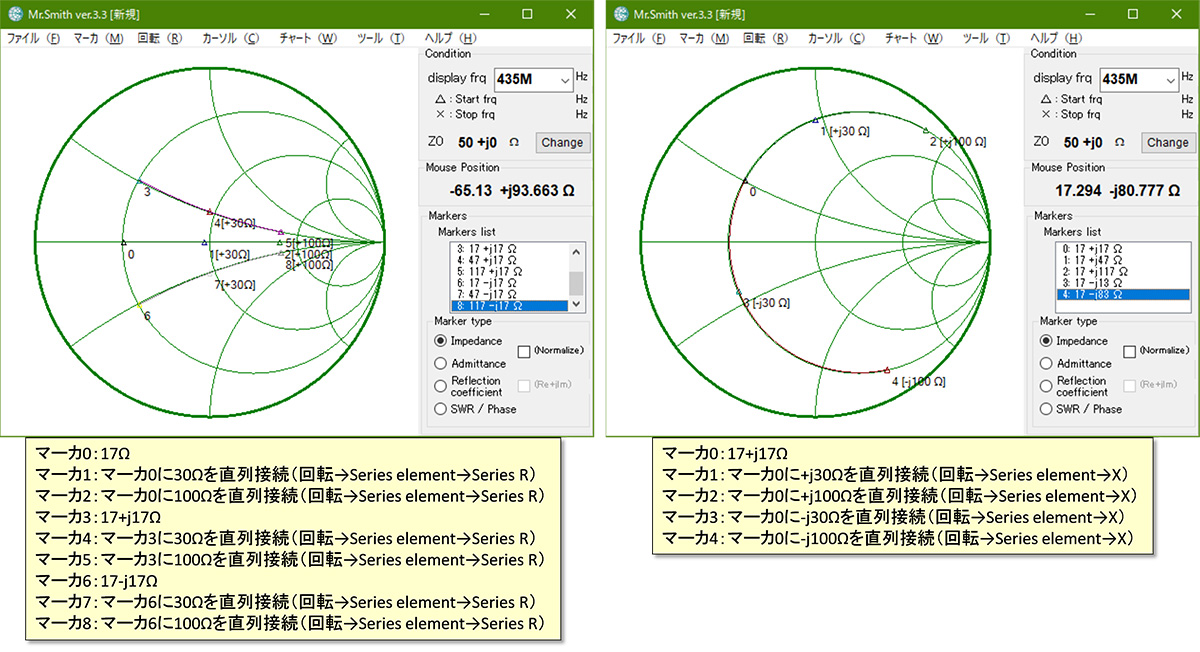The height and width of the screenshot is (652, 1200).
Task: Open 回転(R) menu in right Mr.Smith window
Action: pos(766,38)
